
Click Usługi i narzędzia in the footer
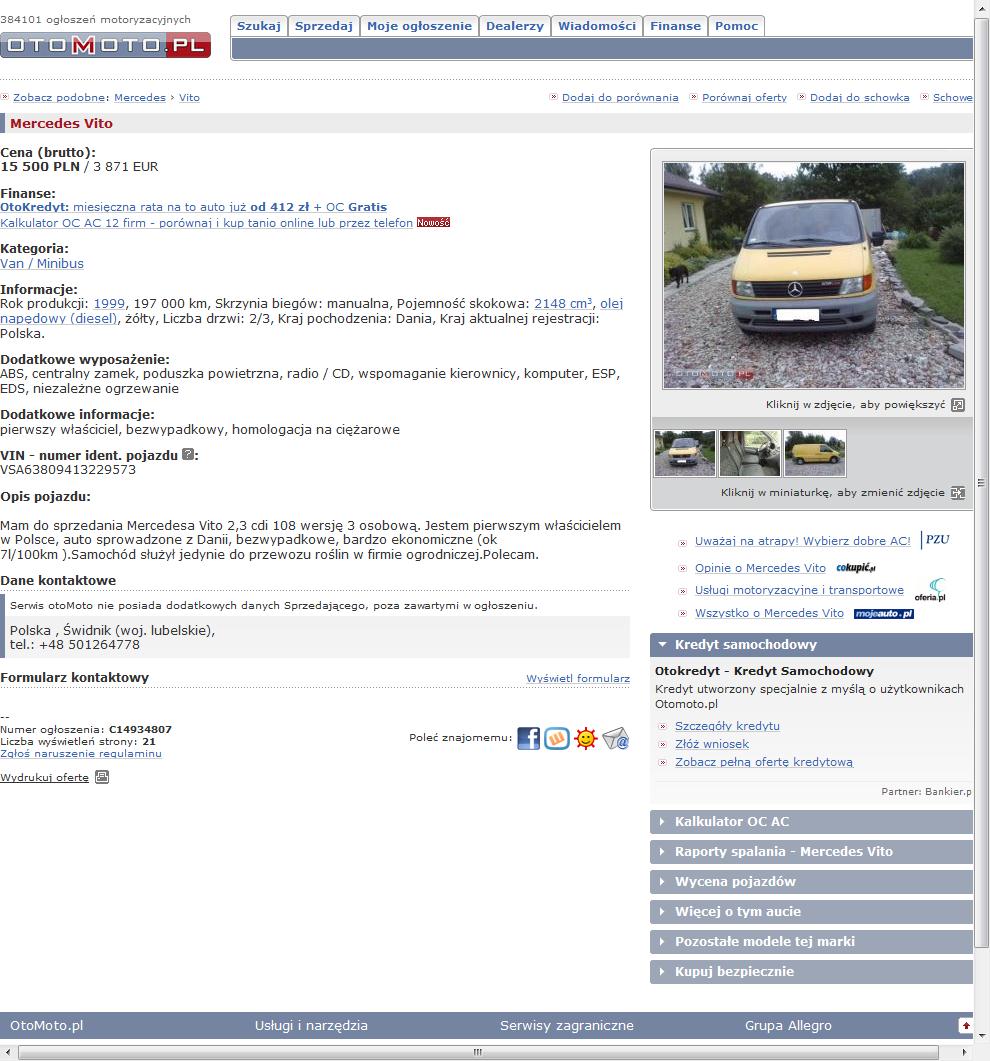[x=311, y=1026]
